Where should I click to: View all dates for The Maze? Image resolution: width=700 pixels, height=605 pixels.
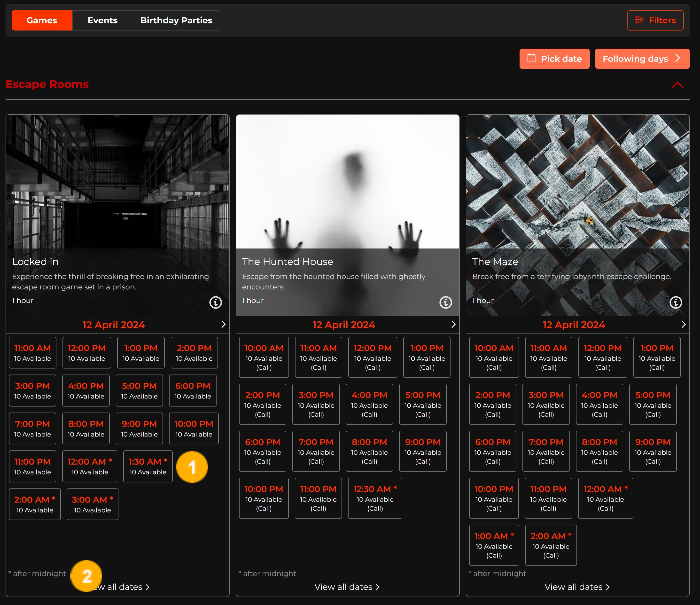tap(577, 587)
